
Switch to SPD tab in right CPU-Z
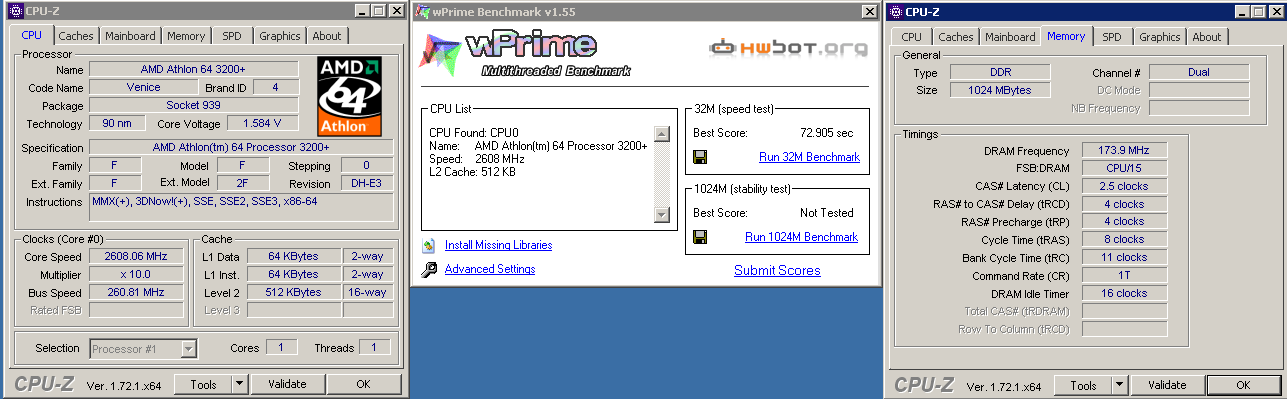1111,37
